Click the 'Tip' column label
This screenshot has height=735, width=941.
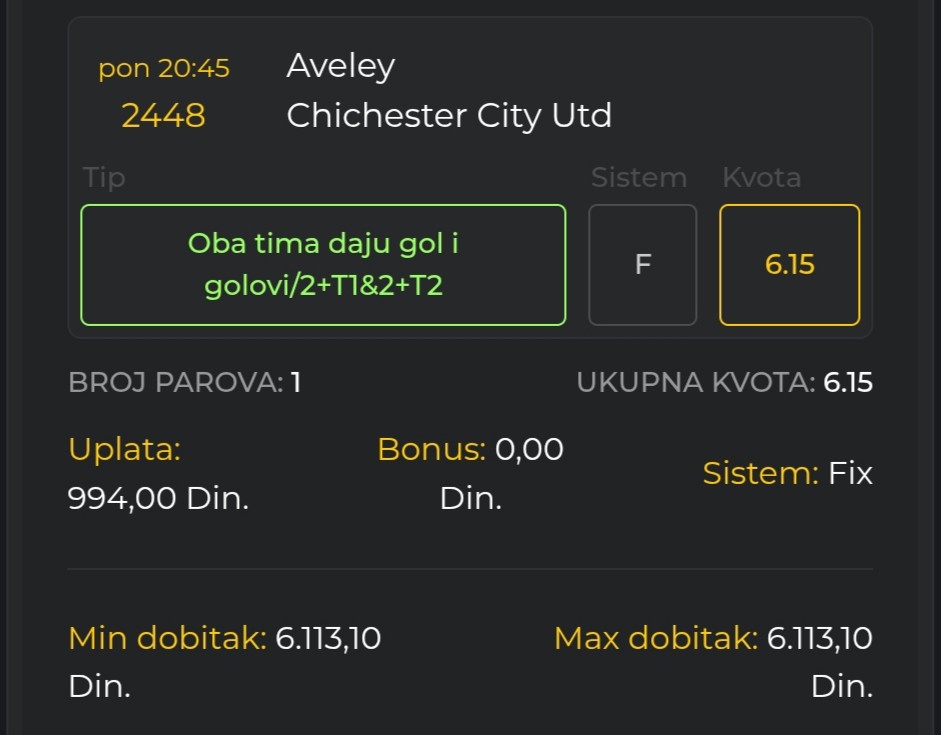point(104,178)
